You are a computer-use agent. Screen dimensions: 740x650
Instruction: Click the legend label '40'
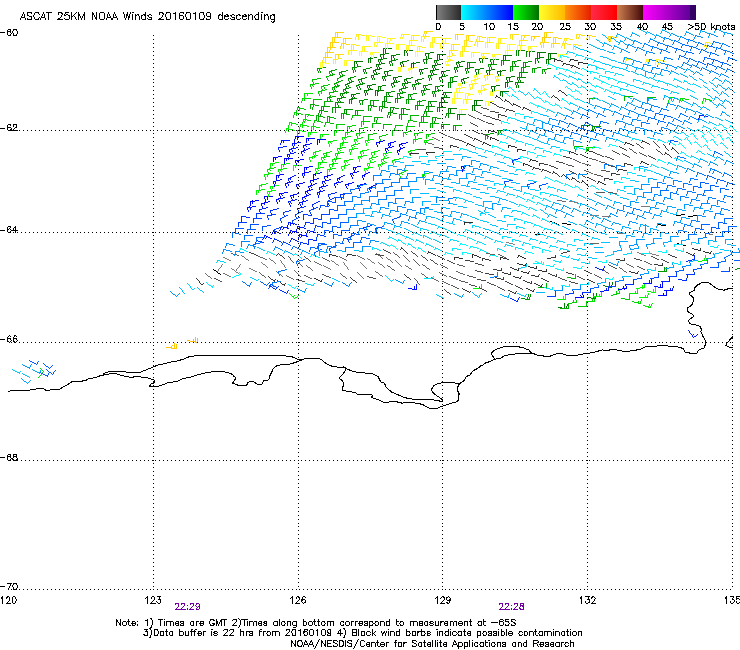642,27
